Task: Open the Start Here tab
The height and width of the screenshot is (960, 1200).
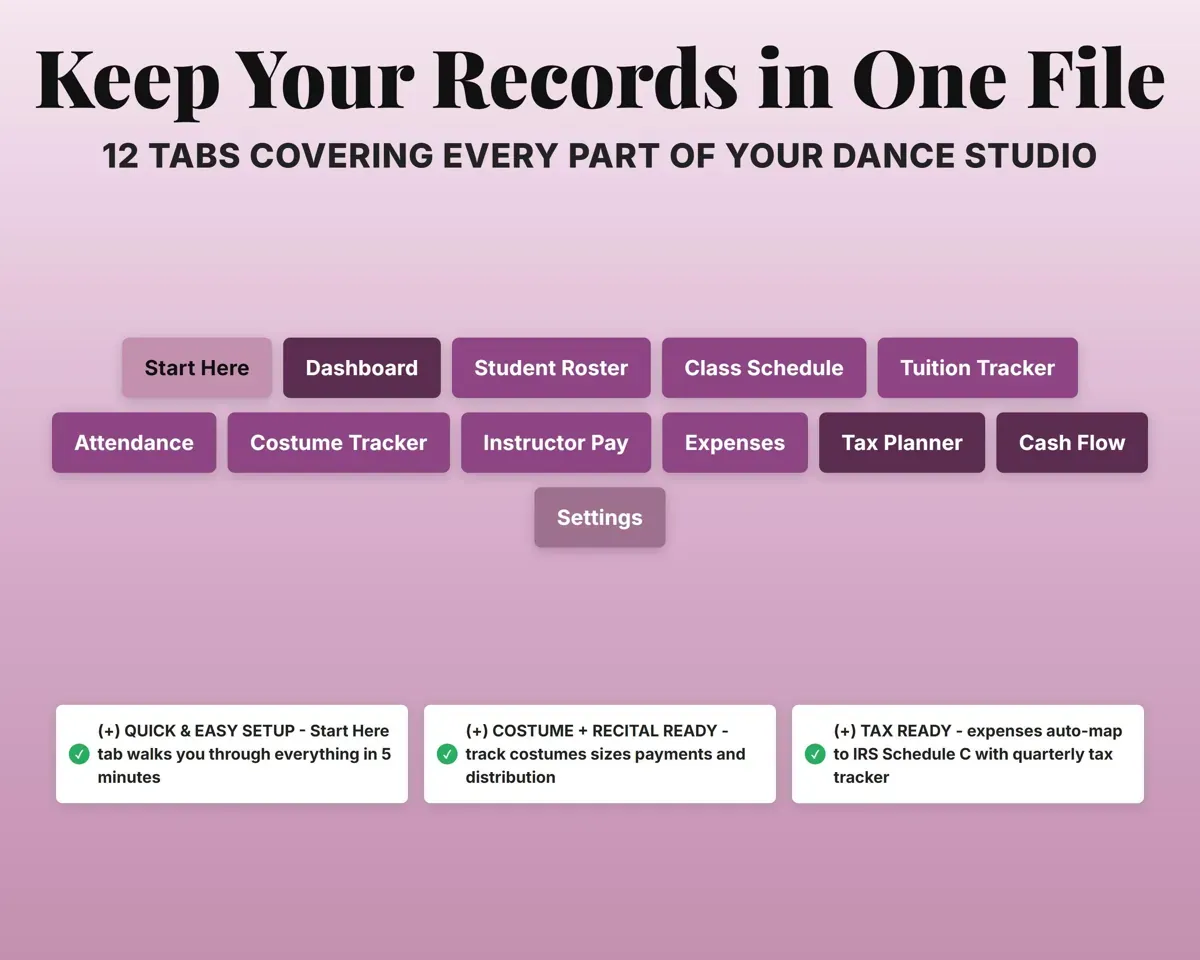Action: [197, 368]
